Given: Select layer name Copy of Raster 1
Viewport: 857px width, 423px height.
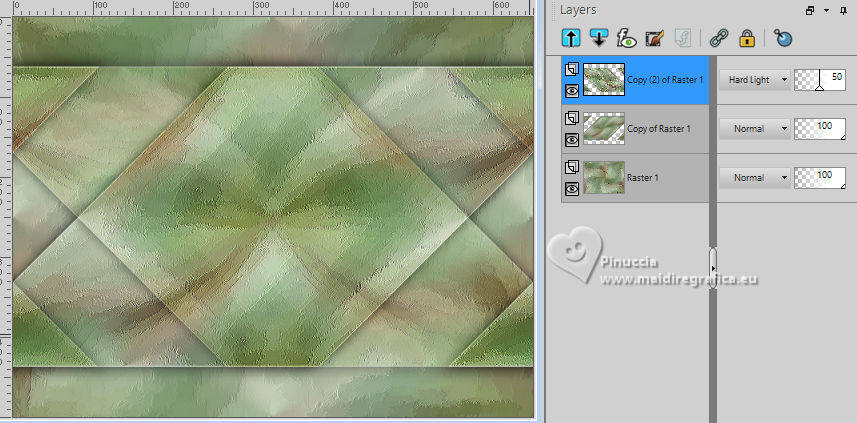Looking at the screenshot, I should click(x=659, y=128).
